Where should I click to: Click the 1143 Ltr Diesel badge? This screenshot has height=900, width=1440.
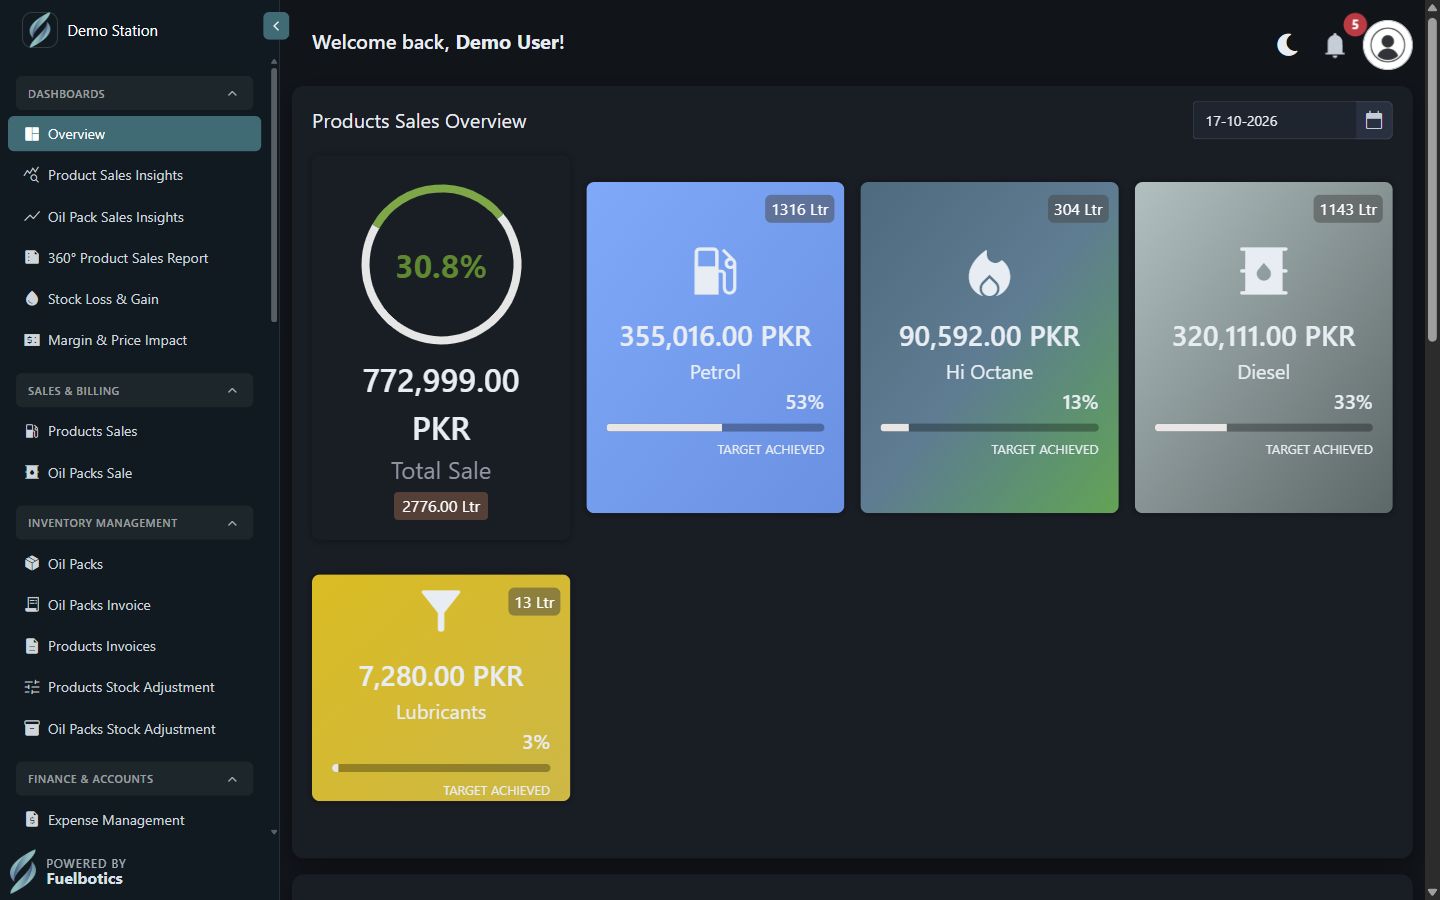1348,209
